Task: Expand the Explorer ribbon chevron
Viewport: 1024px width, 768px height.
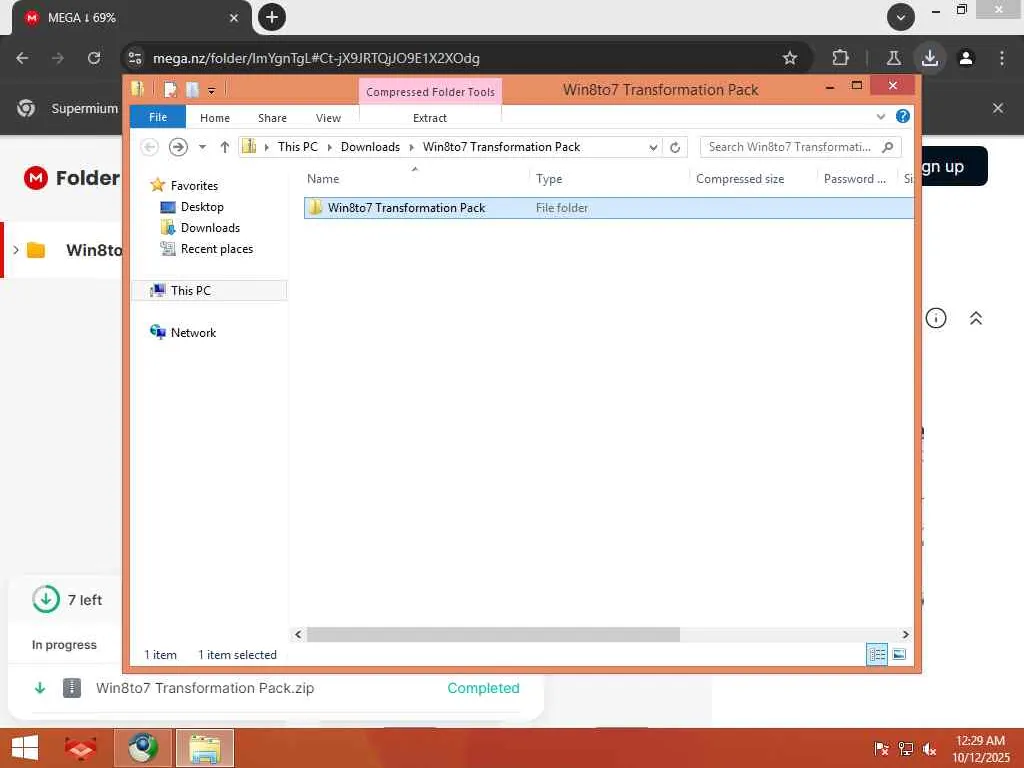Action: tap(881, 117)
